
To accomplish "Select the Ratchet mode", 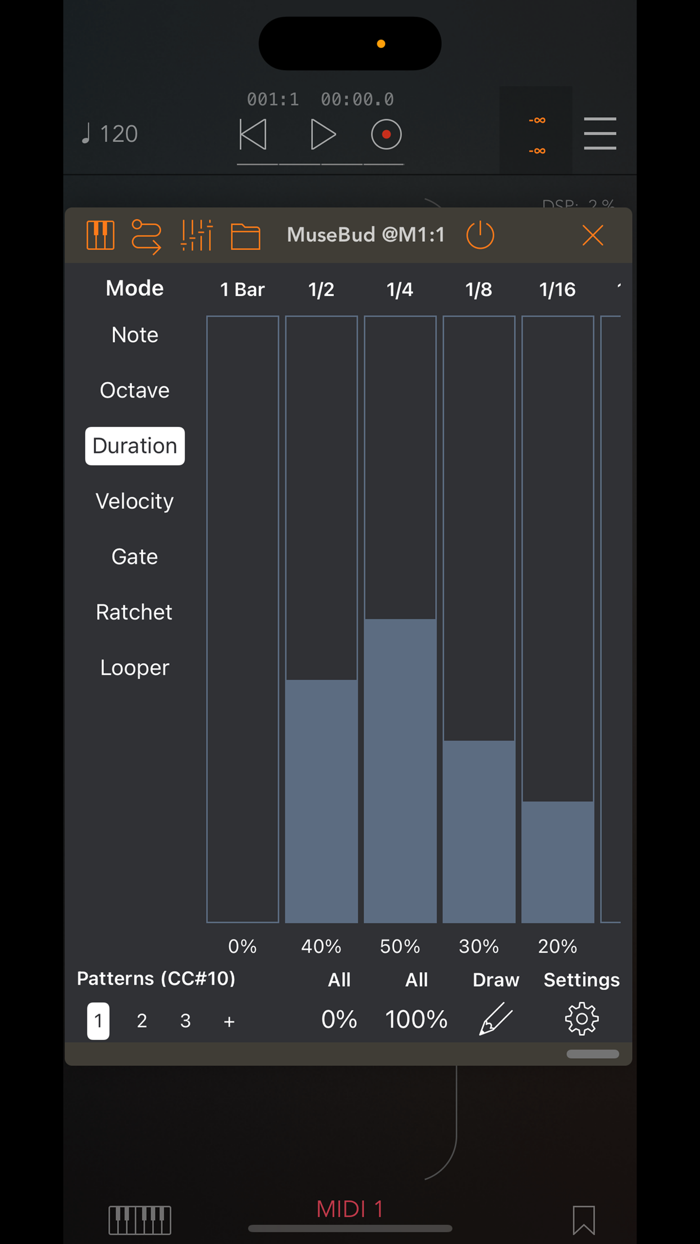I will tap(133, 612).
